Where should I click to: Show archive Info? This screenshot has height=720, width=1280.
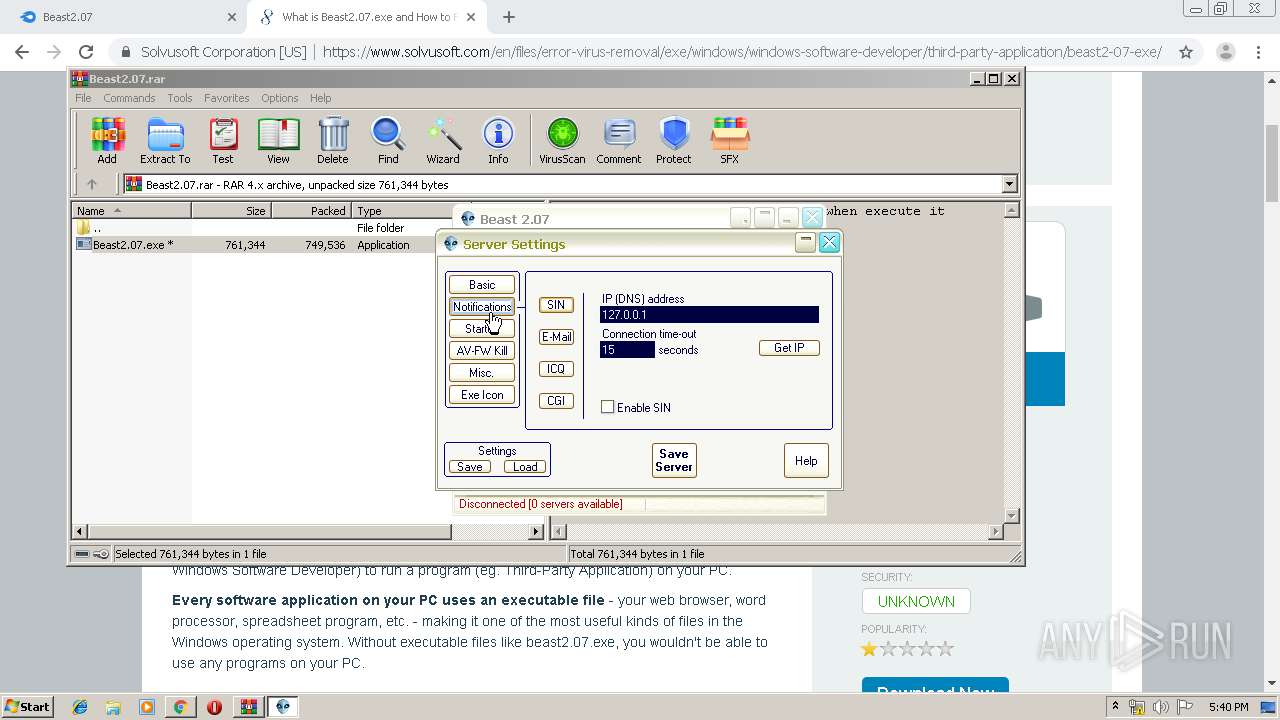pos(498,140)
